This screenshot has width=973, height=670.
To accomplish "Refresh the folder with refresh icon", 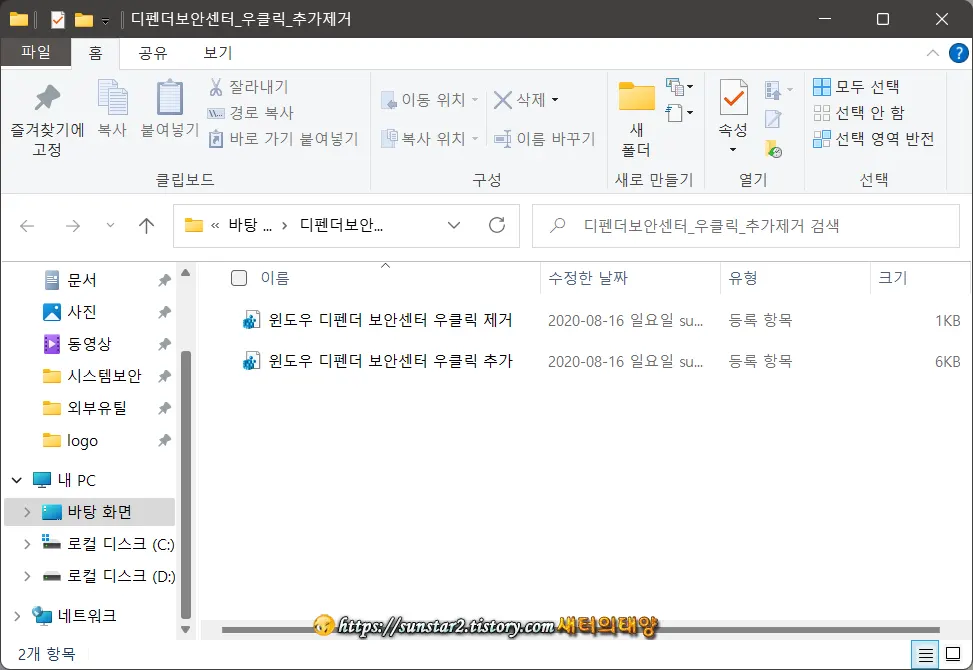I will point(497,225).
